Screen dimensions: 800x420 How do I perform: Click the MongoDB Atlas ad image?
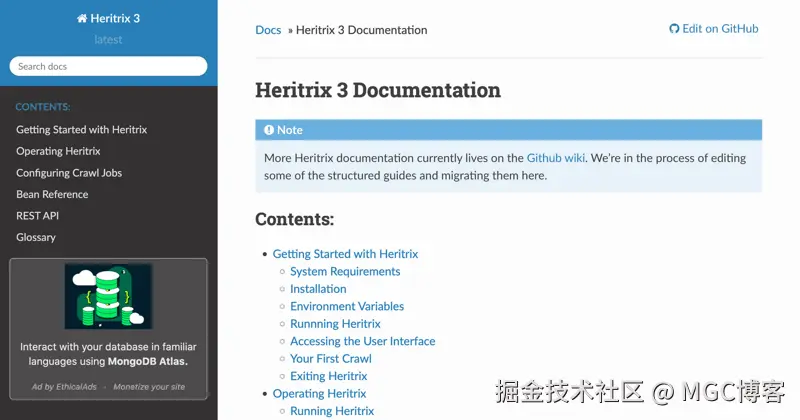[108, 296]
